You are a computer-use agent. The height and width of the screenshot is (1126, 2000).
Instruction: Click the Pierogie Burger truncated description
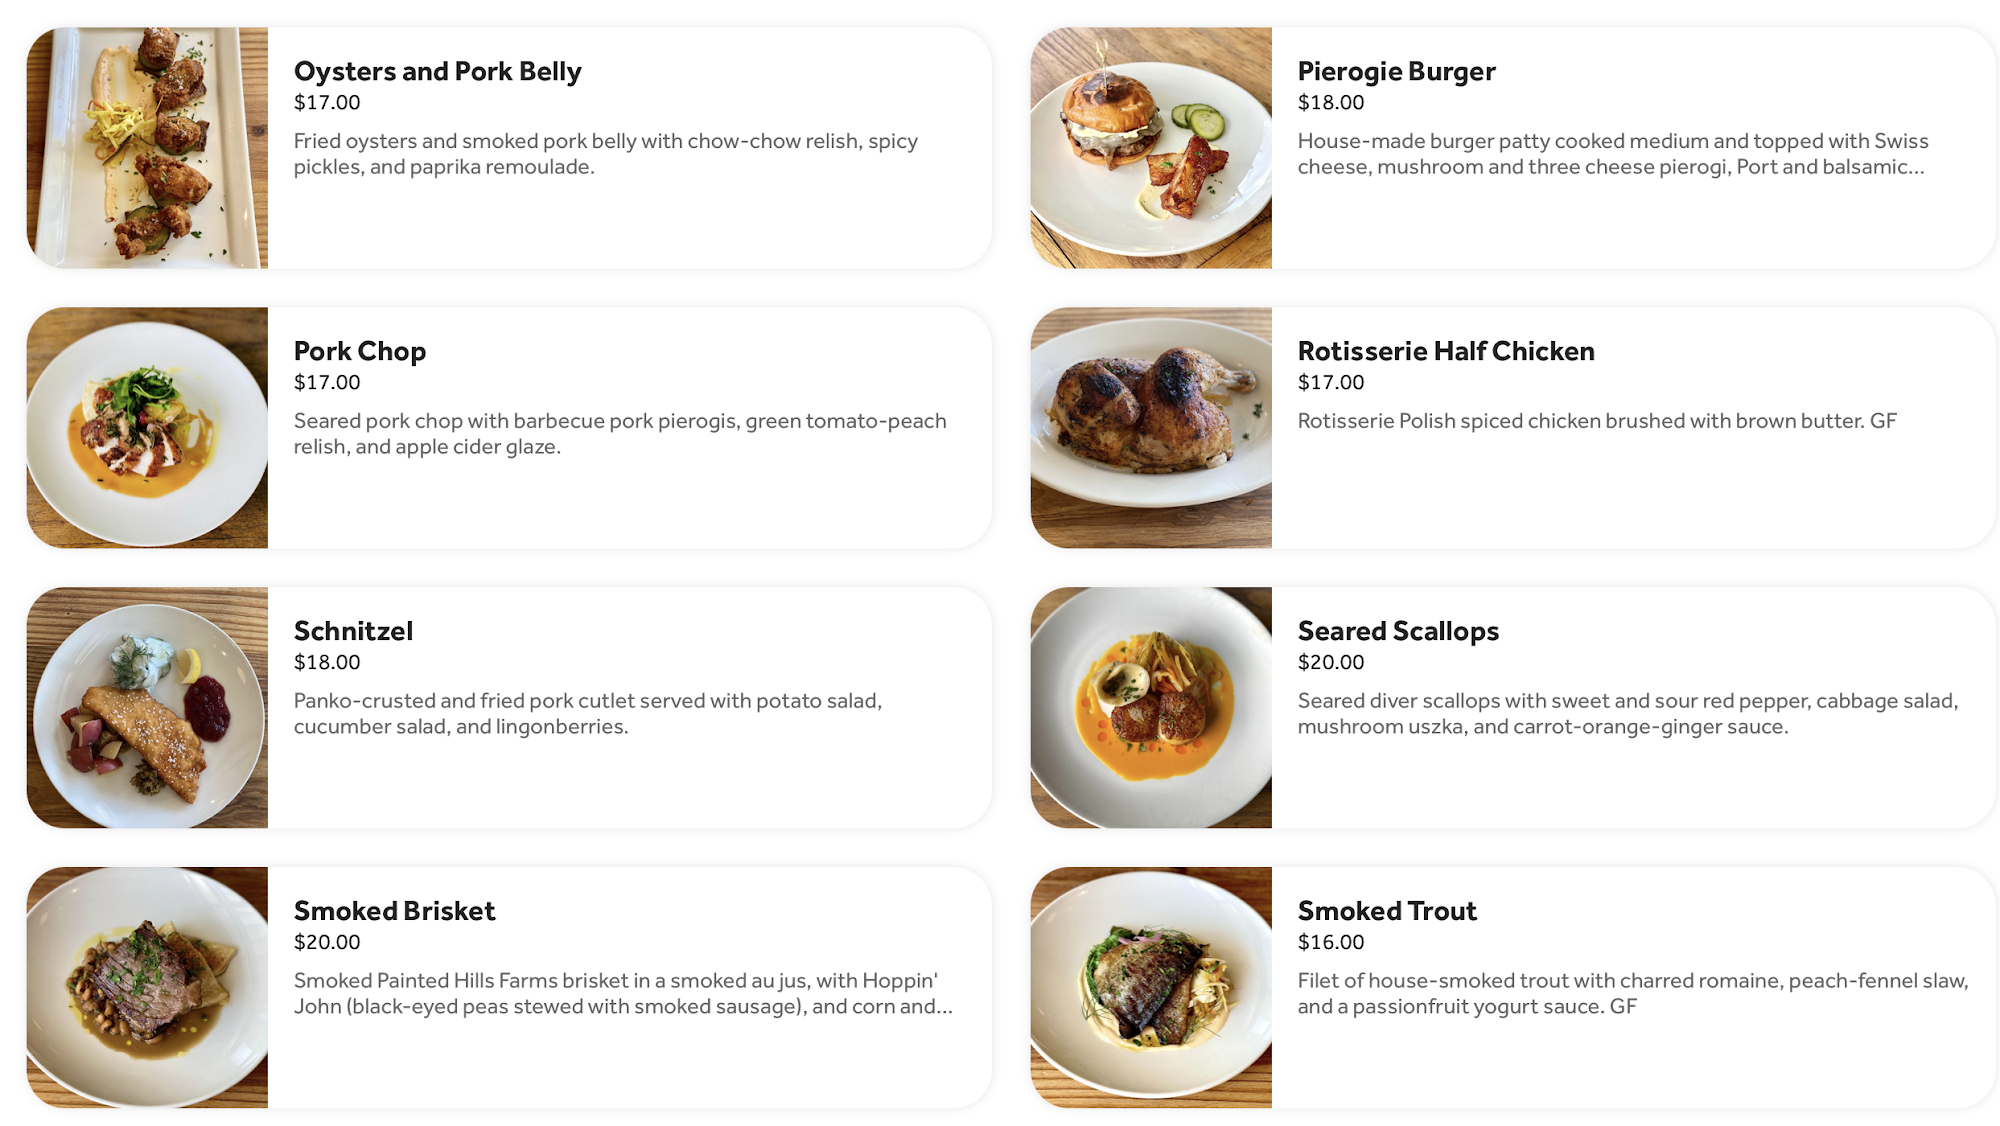pyautogui.click(x=1611, y=154)
